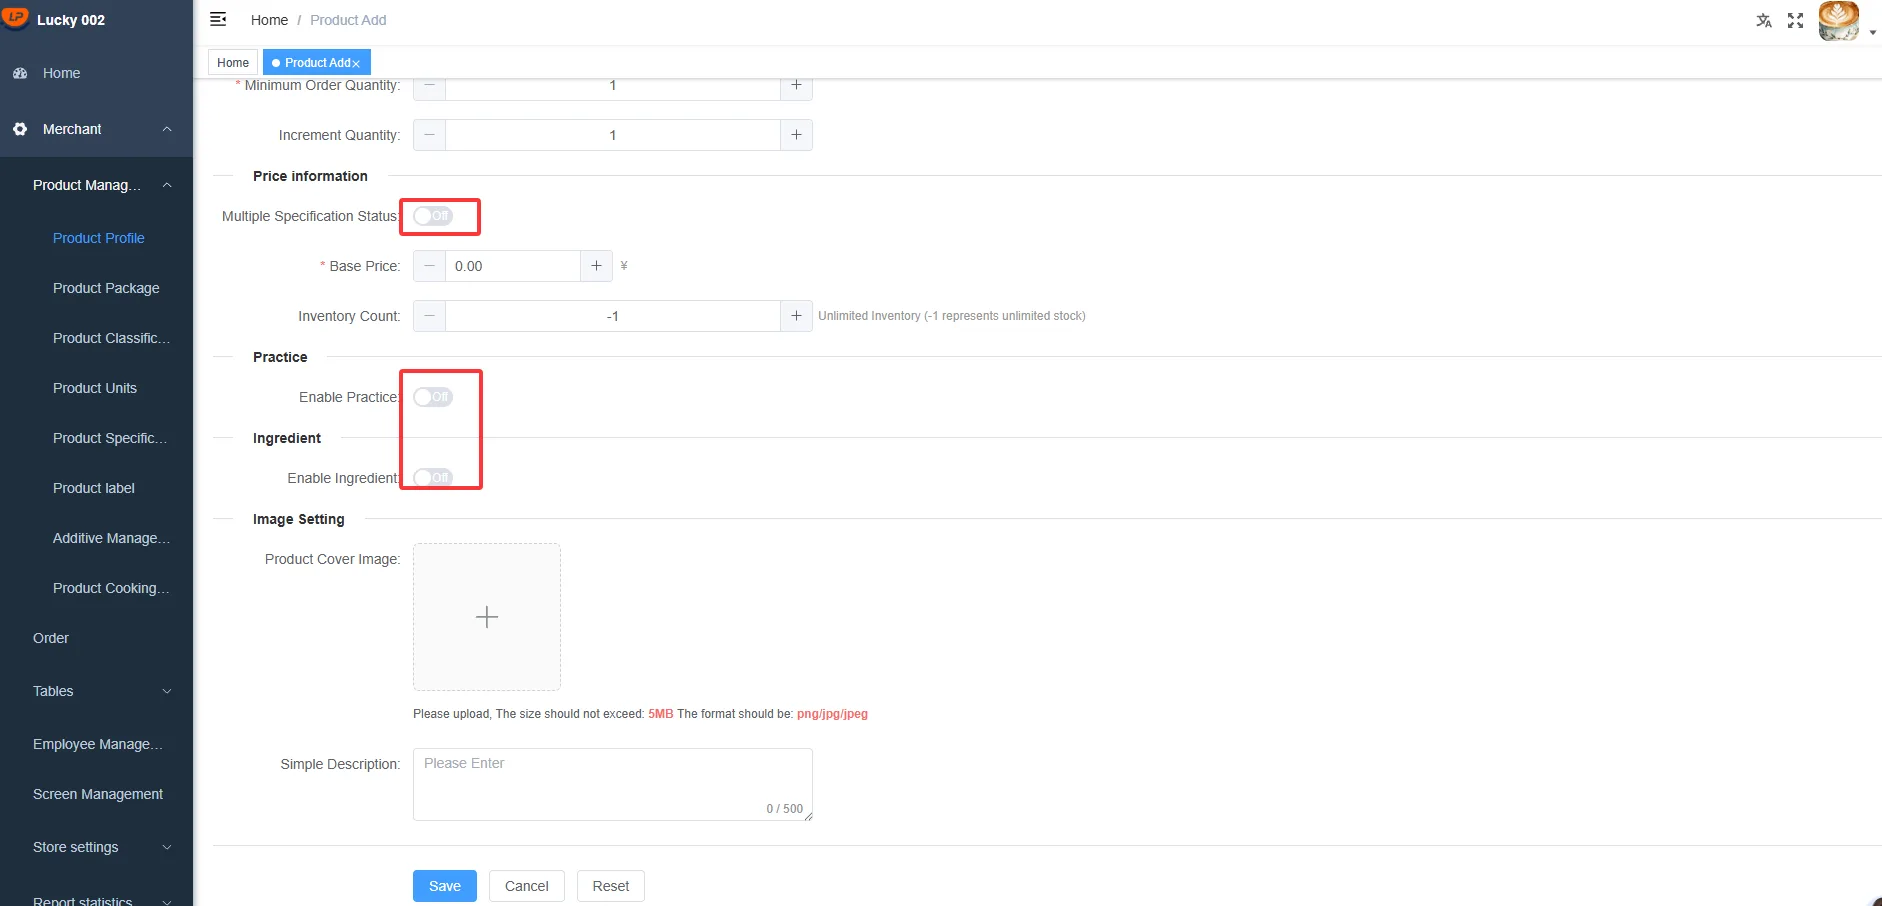Image resolution: width=1882 pixels, height=906 pixels.
Task: Open Employee Management in sidebar
Action: pos(98,744)
